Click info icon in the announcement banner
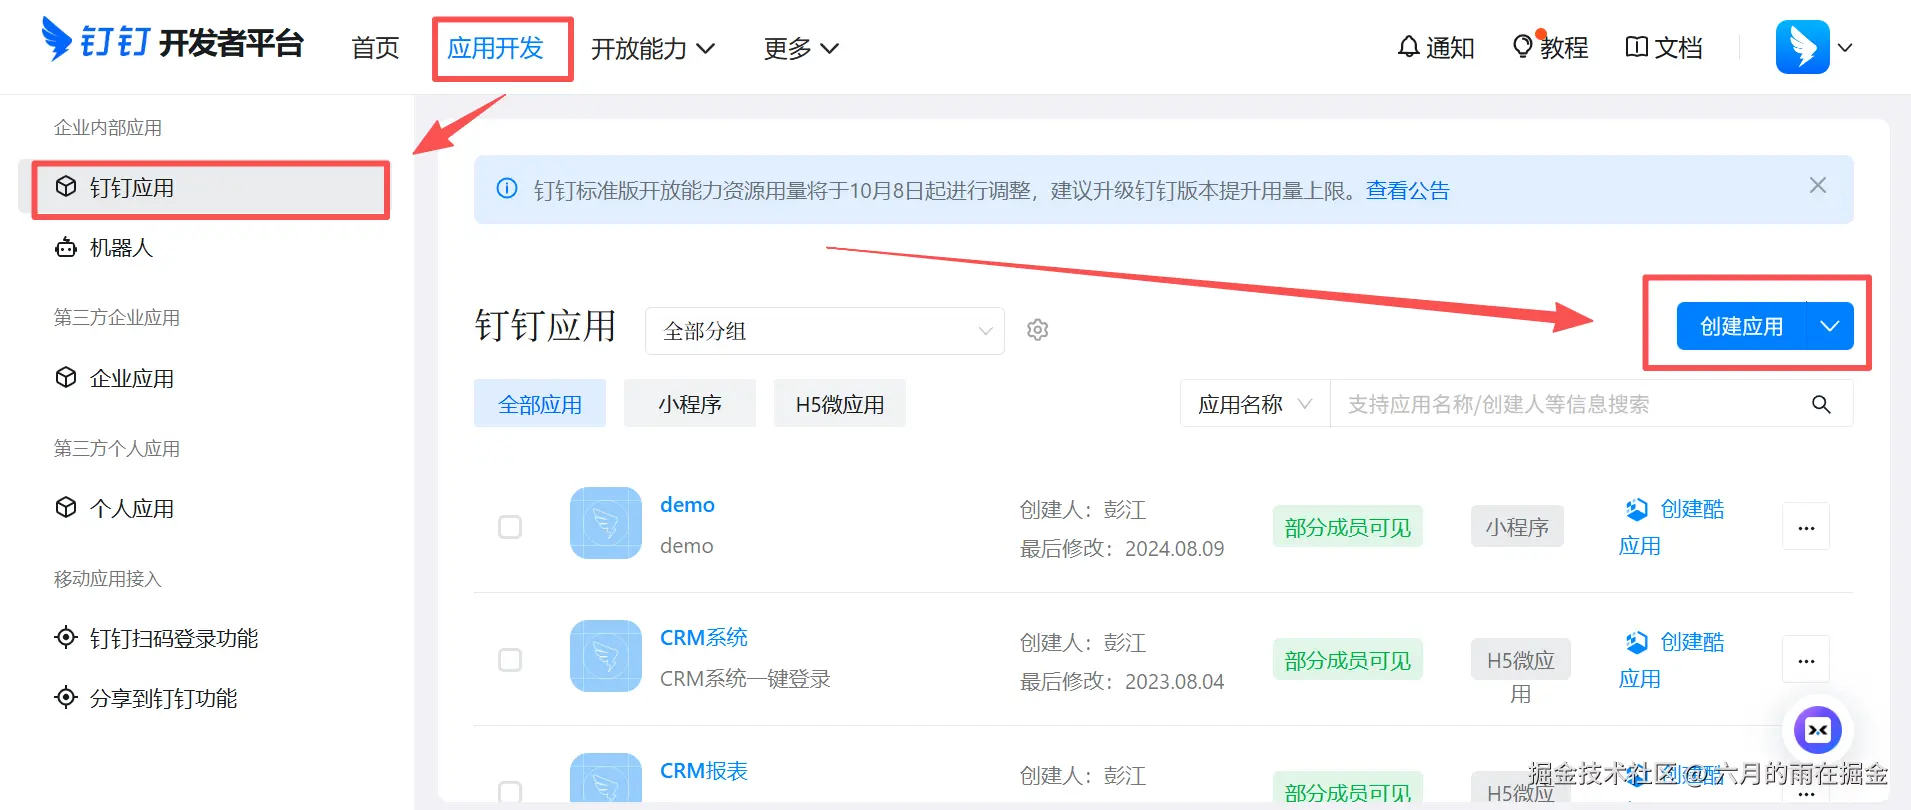1911x810 pixels. pyautogui.click(x=507, y=189)
